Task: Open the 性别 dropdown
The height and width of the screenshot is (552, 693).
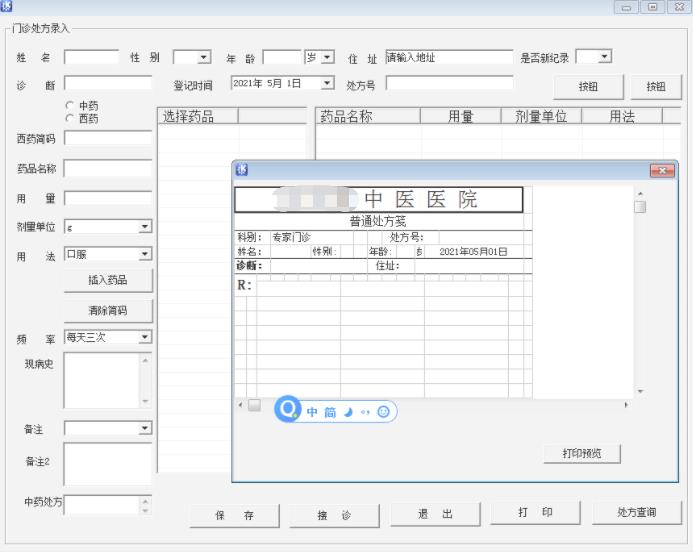Action: point(204,58)
